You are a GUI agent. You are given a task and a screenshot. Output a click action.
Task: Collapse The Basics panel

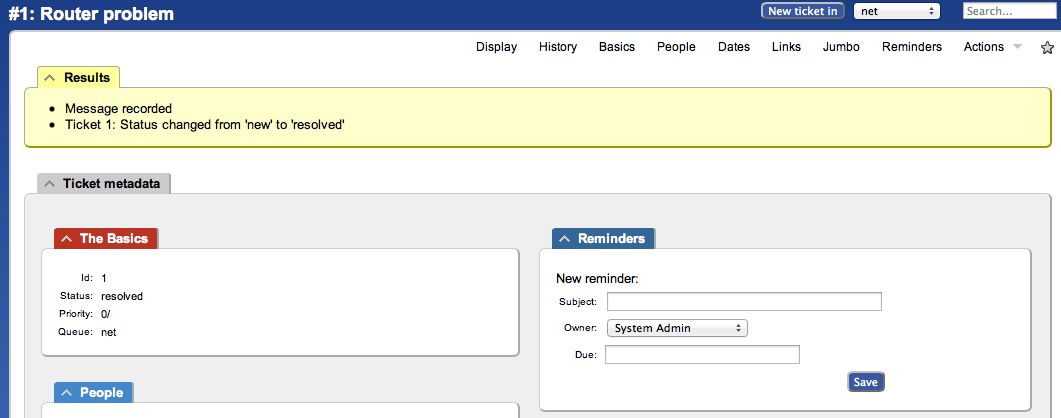coord(66,239)
